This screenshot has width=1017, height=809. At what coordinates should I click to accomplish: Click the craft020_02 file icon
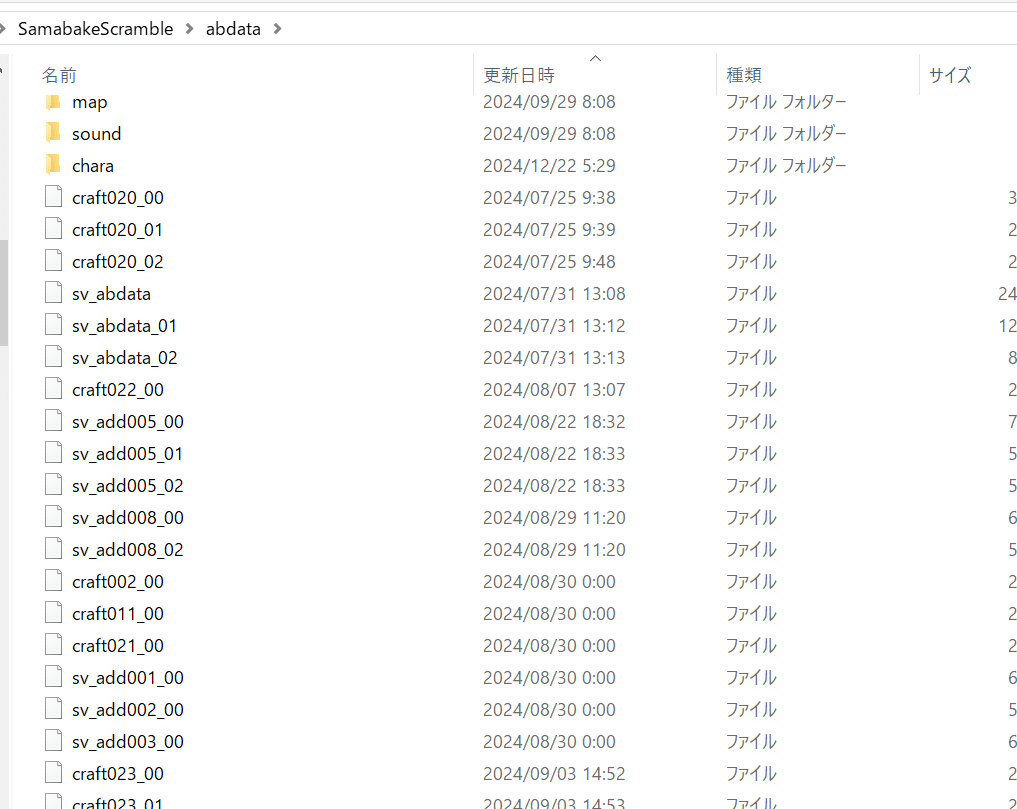pos(53,261)
